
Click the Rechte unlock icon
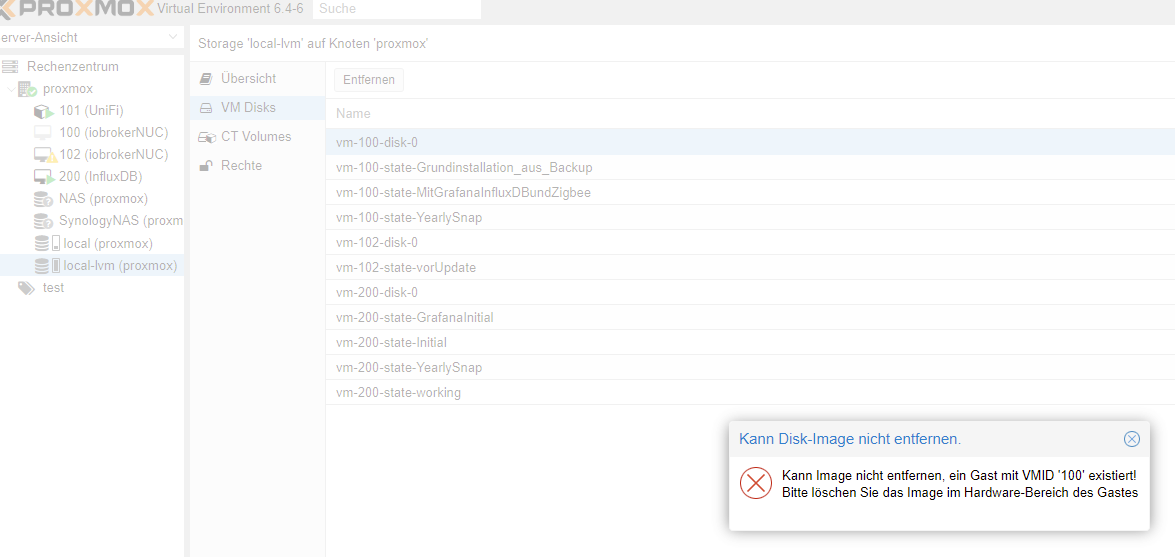click(206, 166)
